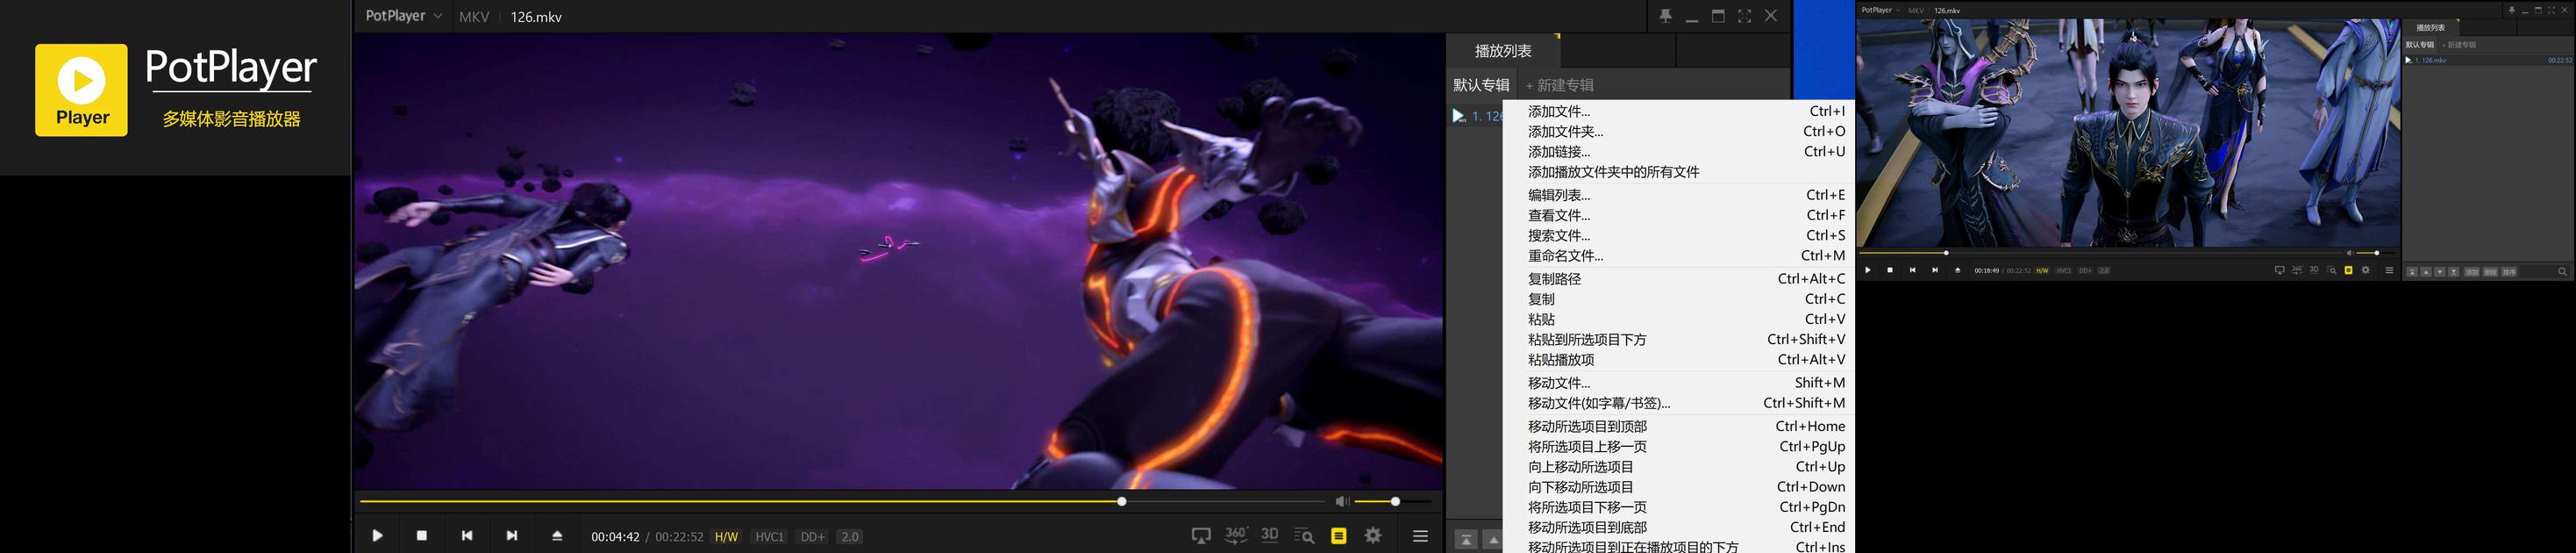Open the chapter search icon in main player
The height and width of the screenshot is (553, 2576).
coord(1304,536)
